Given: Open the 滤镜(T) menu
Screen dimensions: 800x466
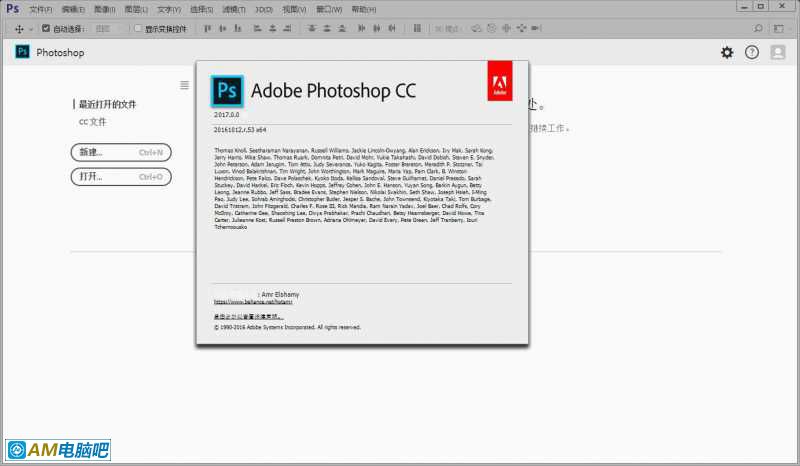Looking at the screenshot, I should tap(234, 10).
